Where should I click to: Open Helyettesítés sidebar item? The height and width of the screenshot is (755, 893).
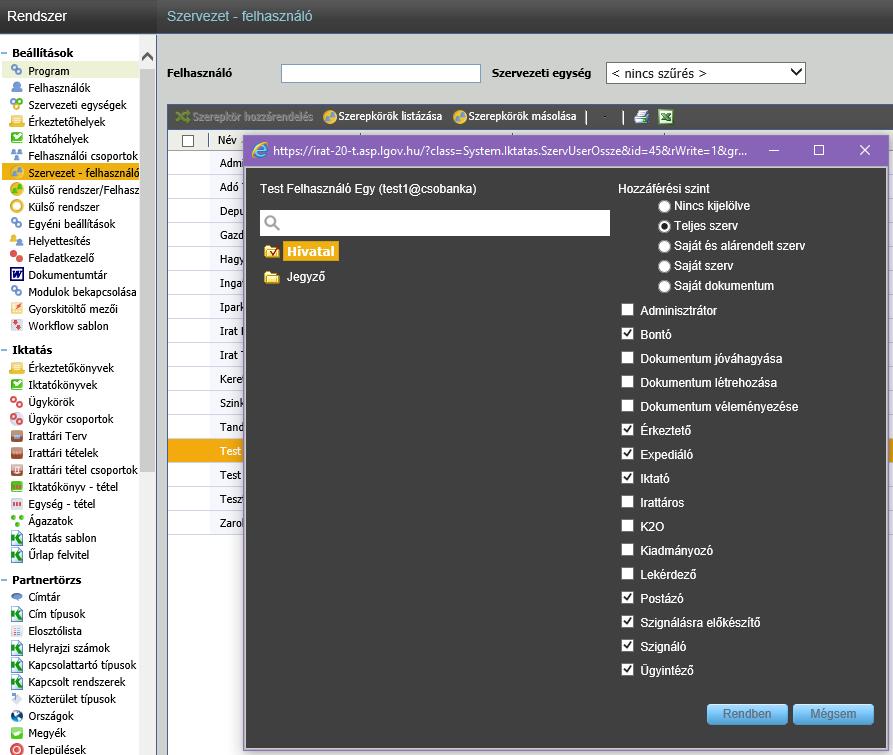coord(59,241)
